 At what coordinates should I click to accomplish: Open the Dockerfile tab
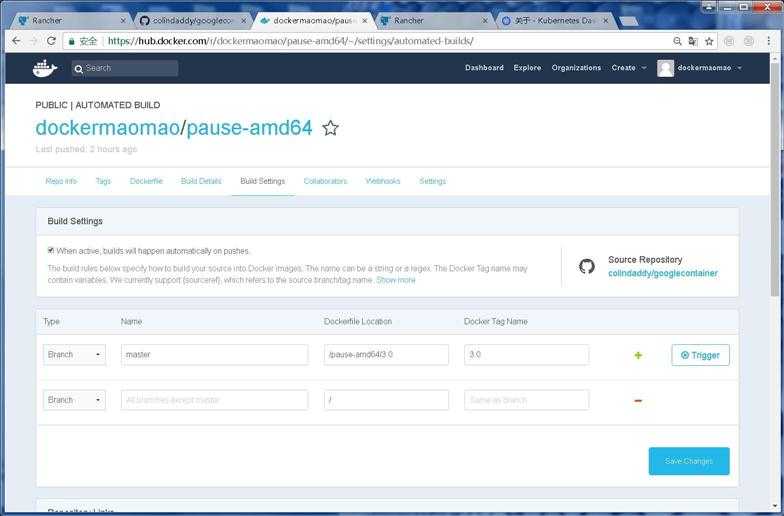click(146, 181)
